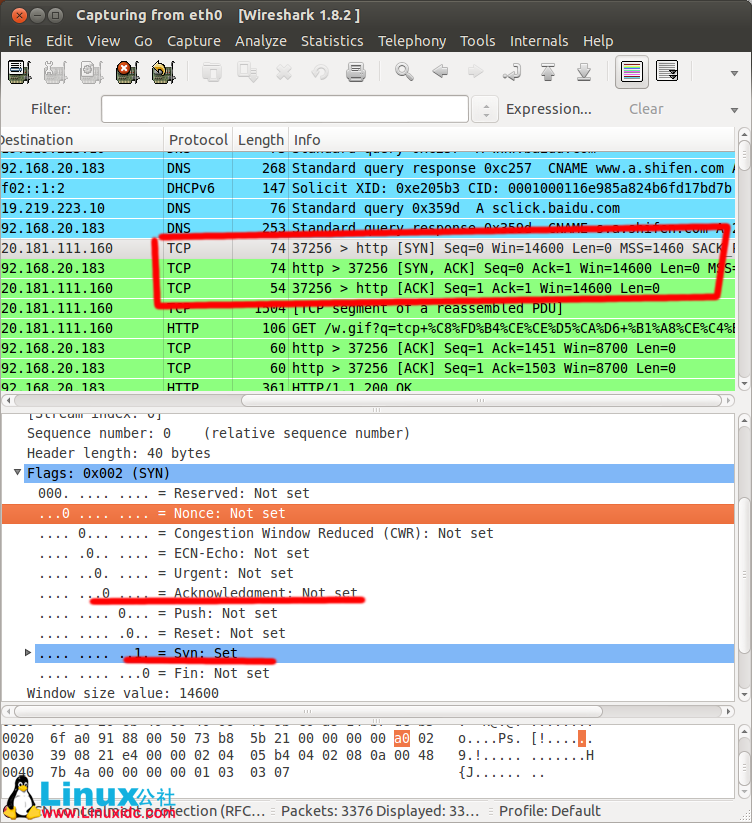This screenshot has height=823, width=752.
Task: Toggle auto scroll during live capture
Action: click(x=668, y=72)
